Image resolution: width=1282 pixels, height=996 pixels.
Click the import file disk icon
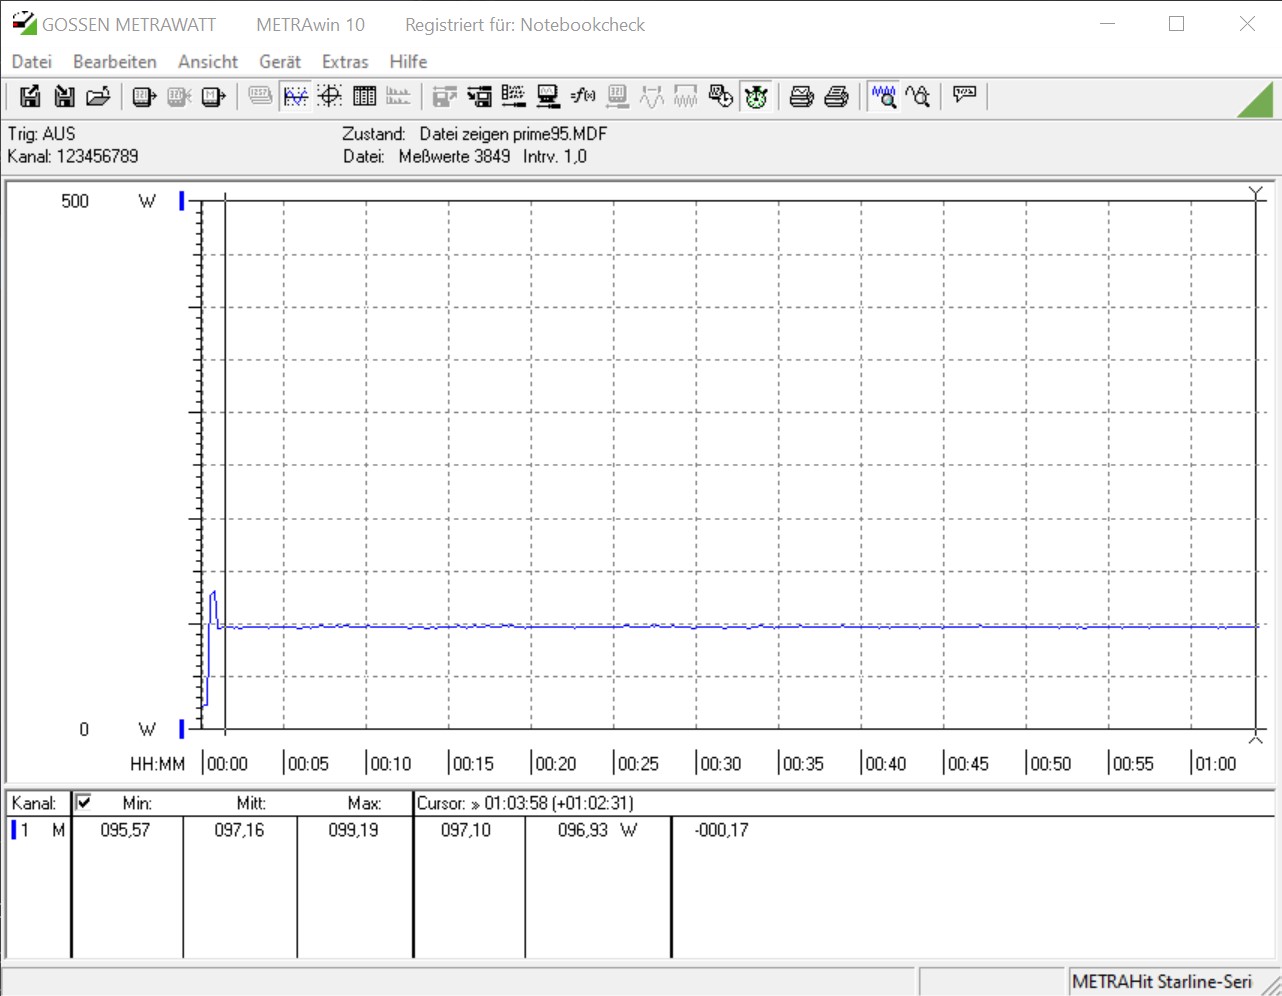point(64,96)
